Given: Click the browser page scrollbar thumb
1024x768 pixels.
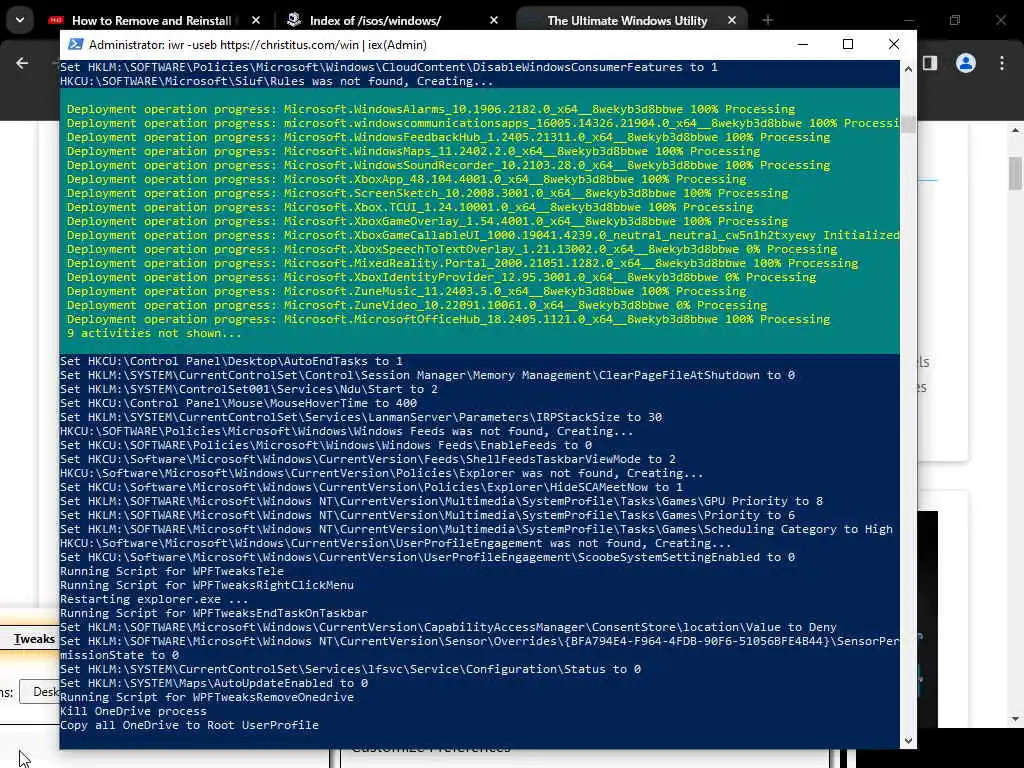Looking at the screenshot, I should 1015,173.
